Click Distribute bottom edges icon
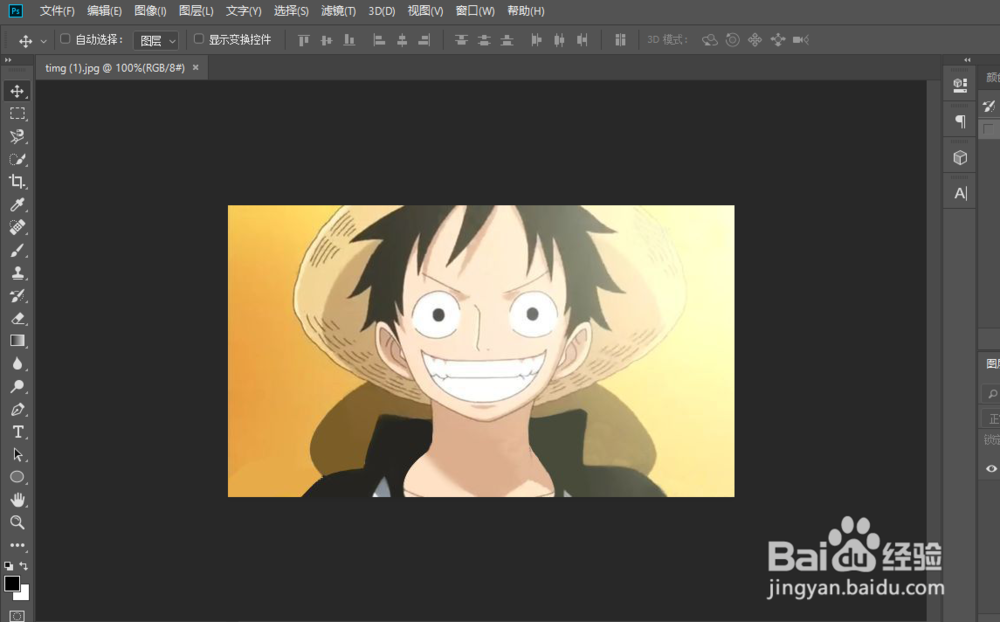 (x=507, y=40)
